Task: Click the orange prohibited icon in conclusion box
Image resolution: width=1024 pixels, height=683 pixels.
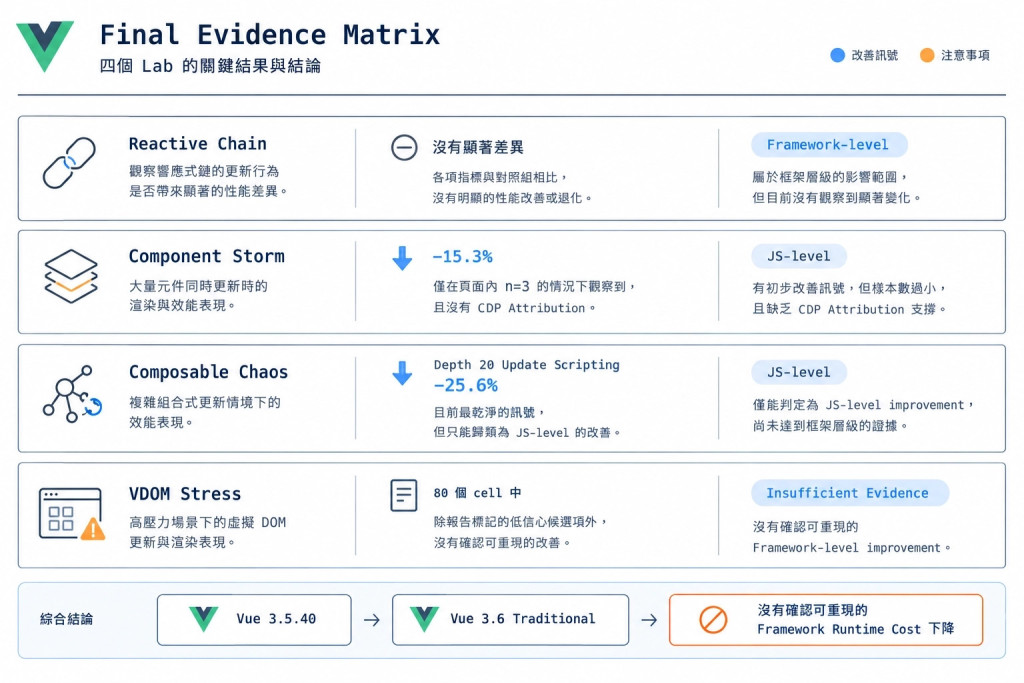Action: click(x=713, y=620)
